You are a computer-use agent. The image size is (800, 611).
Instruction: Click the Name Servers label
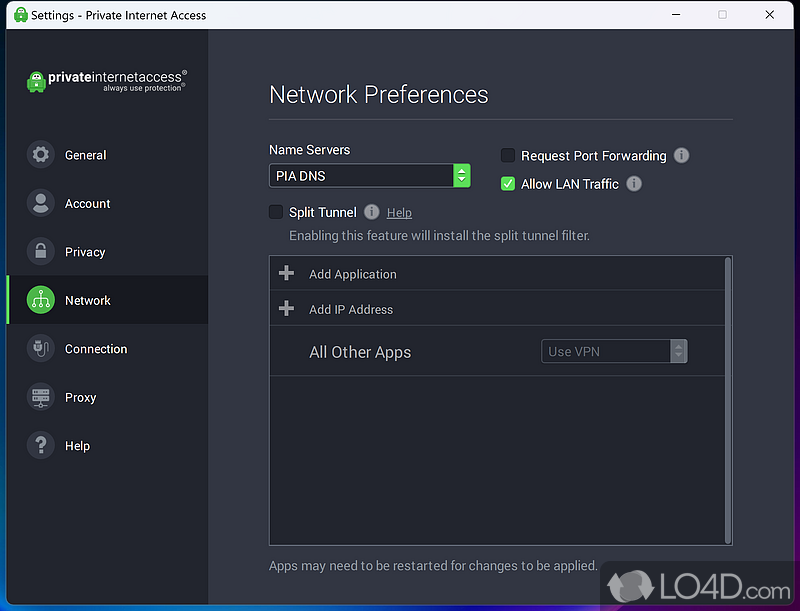pos(309,149)
